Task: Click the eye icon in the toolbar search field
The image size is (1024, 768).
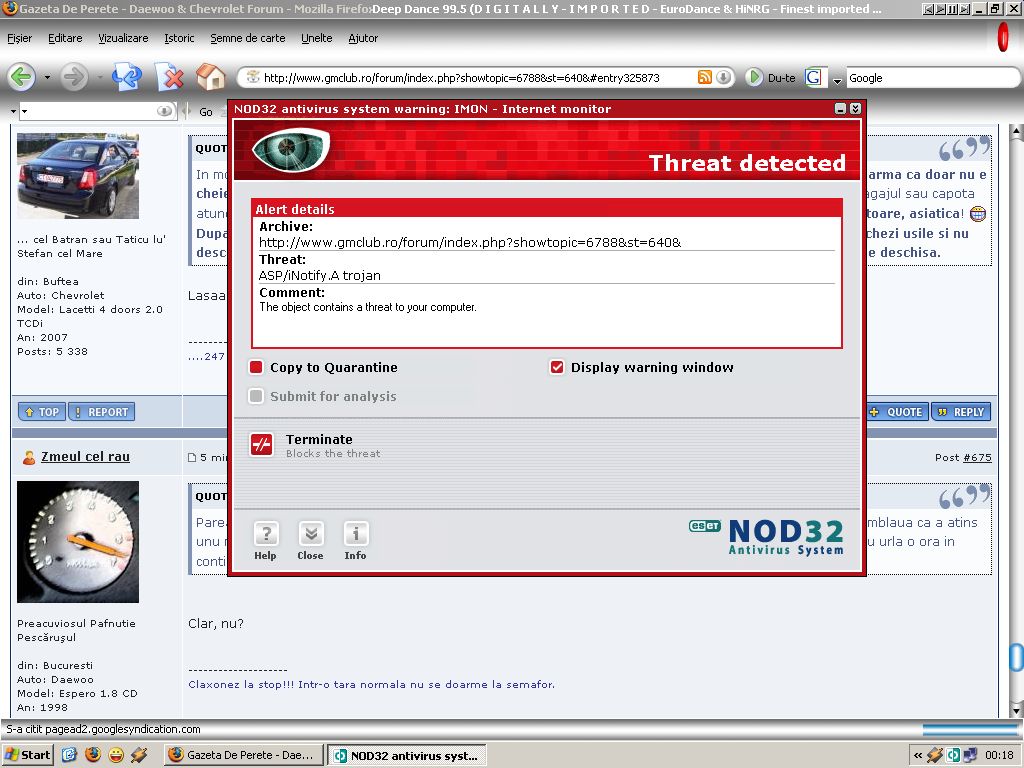Action: (165, 111)
